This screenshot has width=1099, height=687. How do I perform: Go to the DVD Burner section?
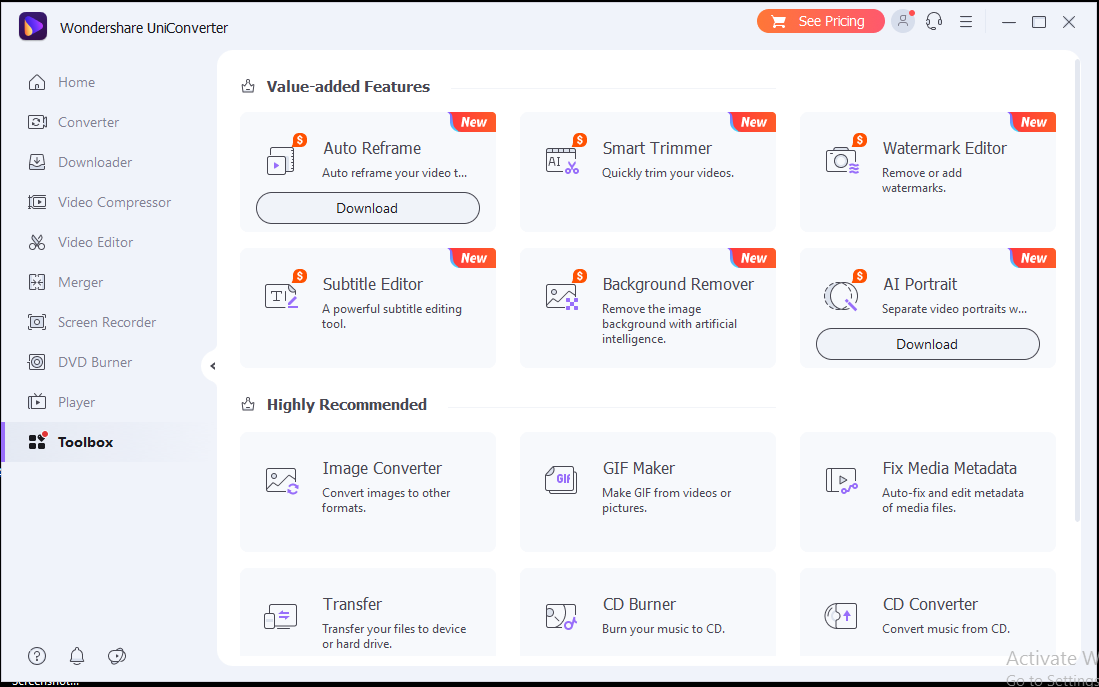coord(95,362)
